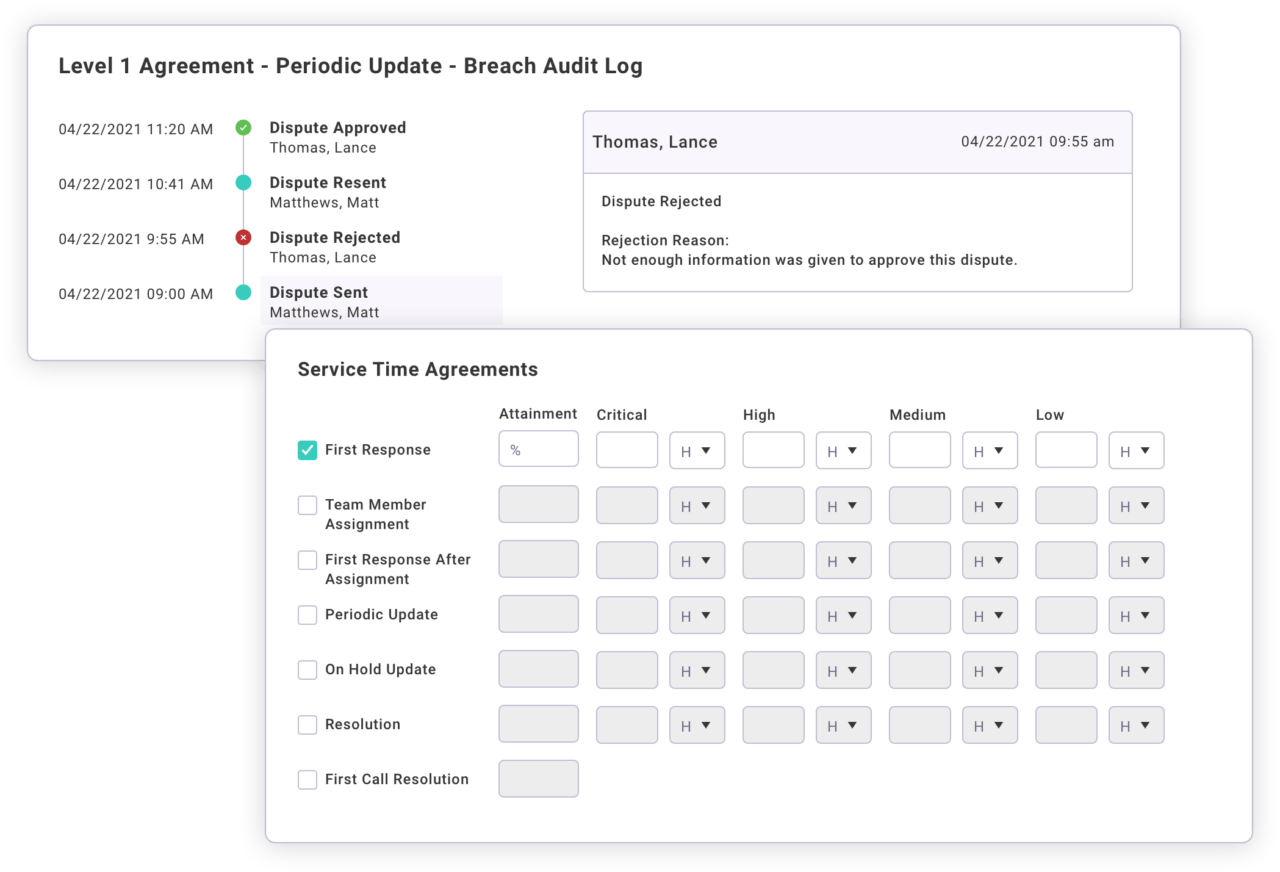Expand First Response High unit dropdown
This screenshot has height=872, width=1280.
tap(843, 450)
